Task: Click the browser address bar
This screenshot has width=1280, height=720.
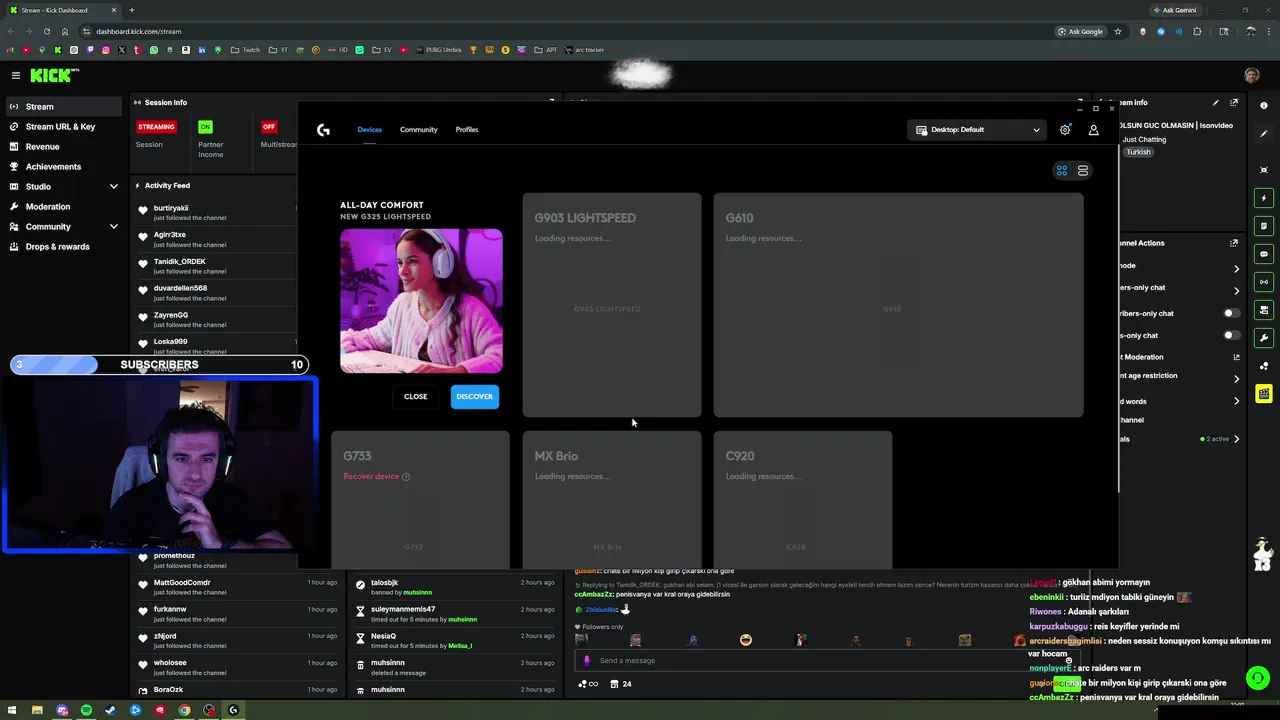Action: [x=560, y=31]
